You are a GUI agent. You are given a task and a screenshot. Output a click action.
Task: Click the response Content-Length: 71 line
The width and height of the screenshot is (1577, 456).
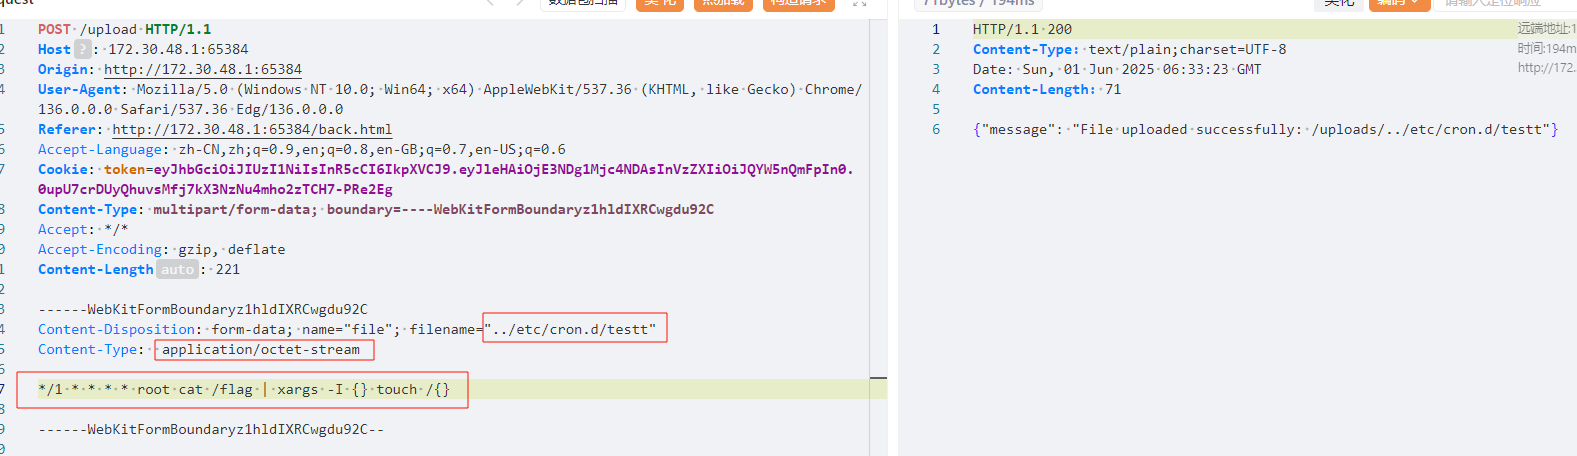pyautogui.click(x=1047, y=89)
